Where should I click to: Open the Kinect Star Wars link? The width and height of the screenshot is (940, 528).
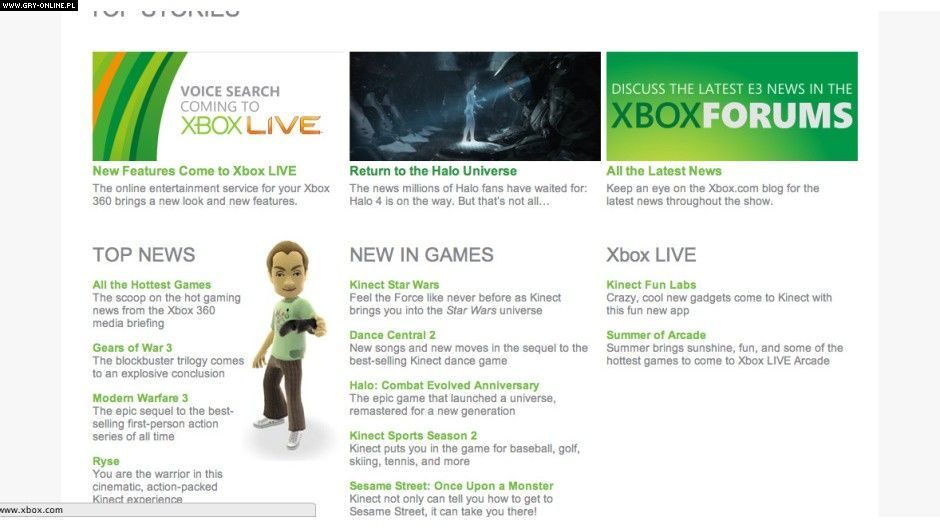click(x=394, y=285)
